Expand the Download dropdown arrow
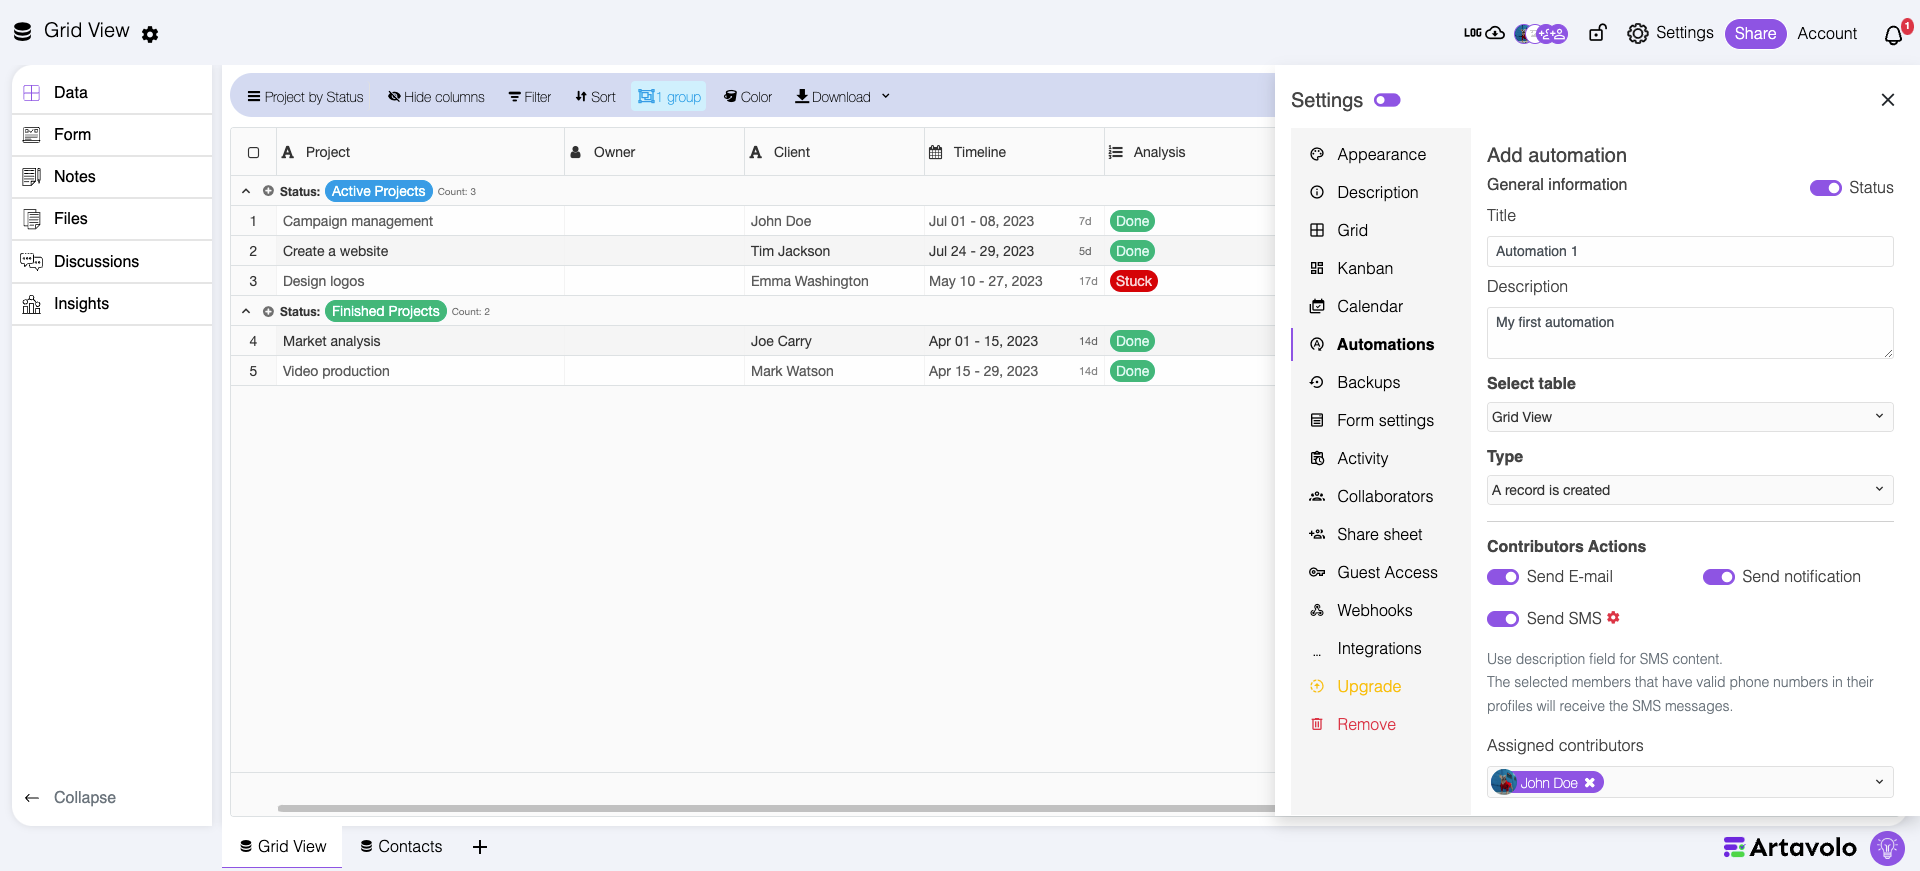 (886, 97)
